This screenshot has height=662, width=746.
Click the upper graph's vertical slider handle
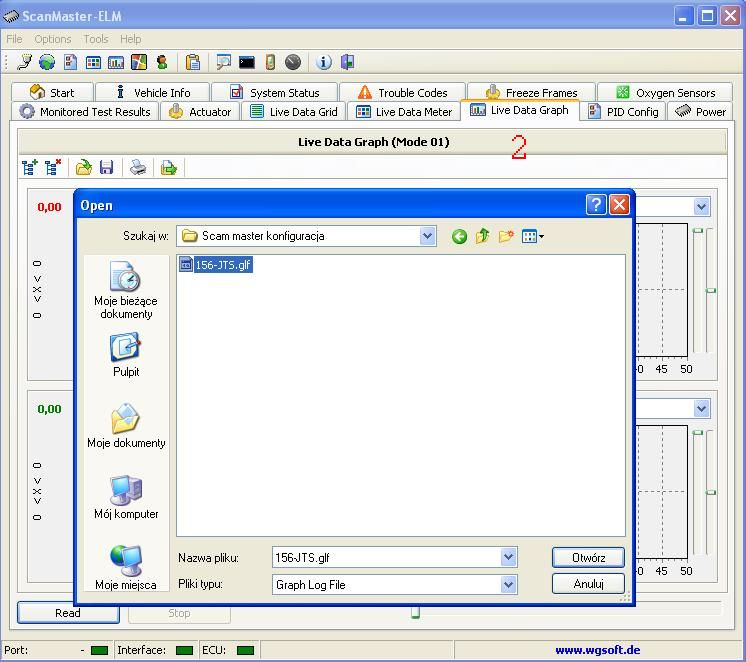point(711,290)
